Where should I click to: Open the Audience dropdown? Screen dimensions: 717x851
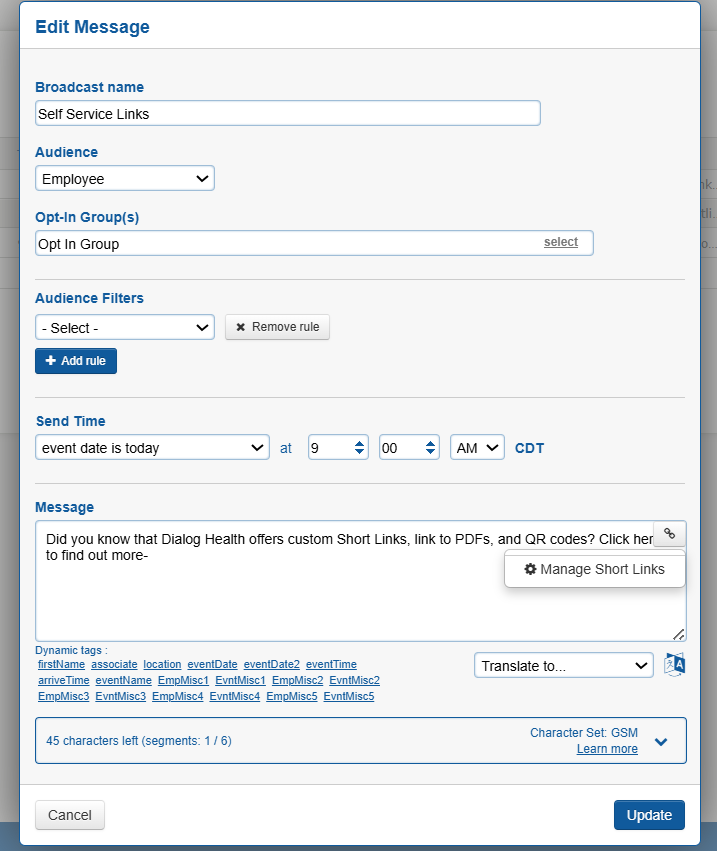coord(125,179)
